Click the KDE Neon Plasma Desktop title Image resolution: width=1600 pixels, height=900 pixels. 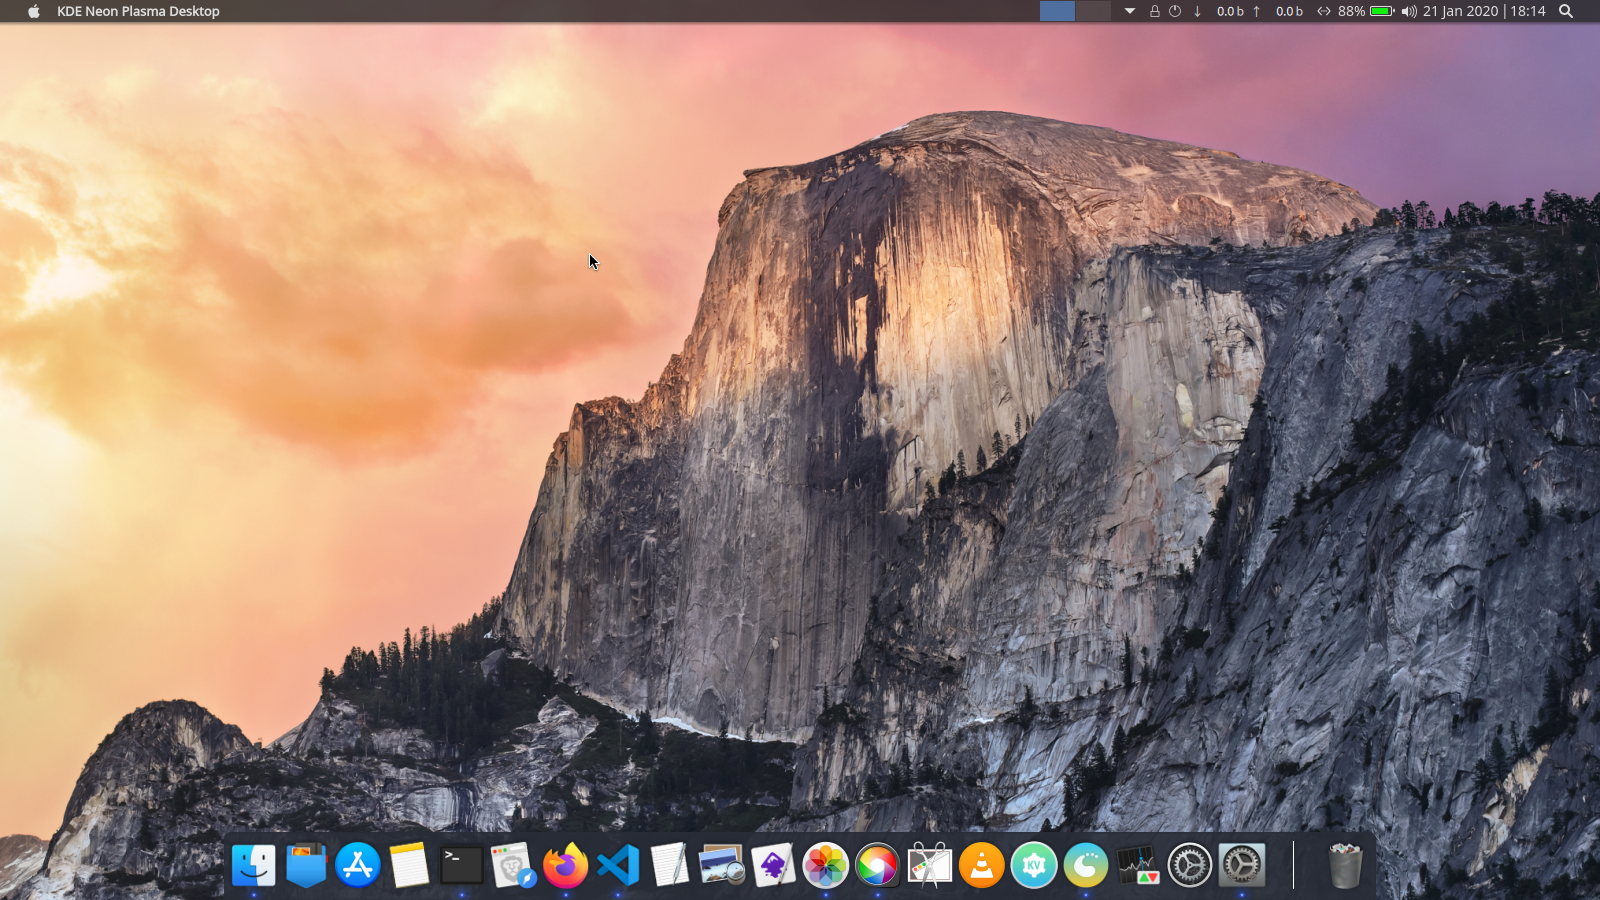pos(138,11)
